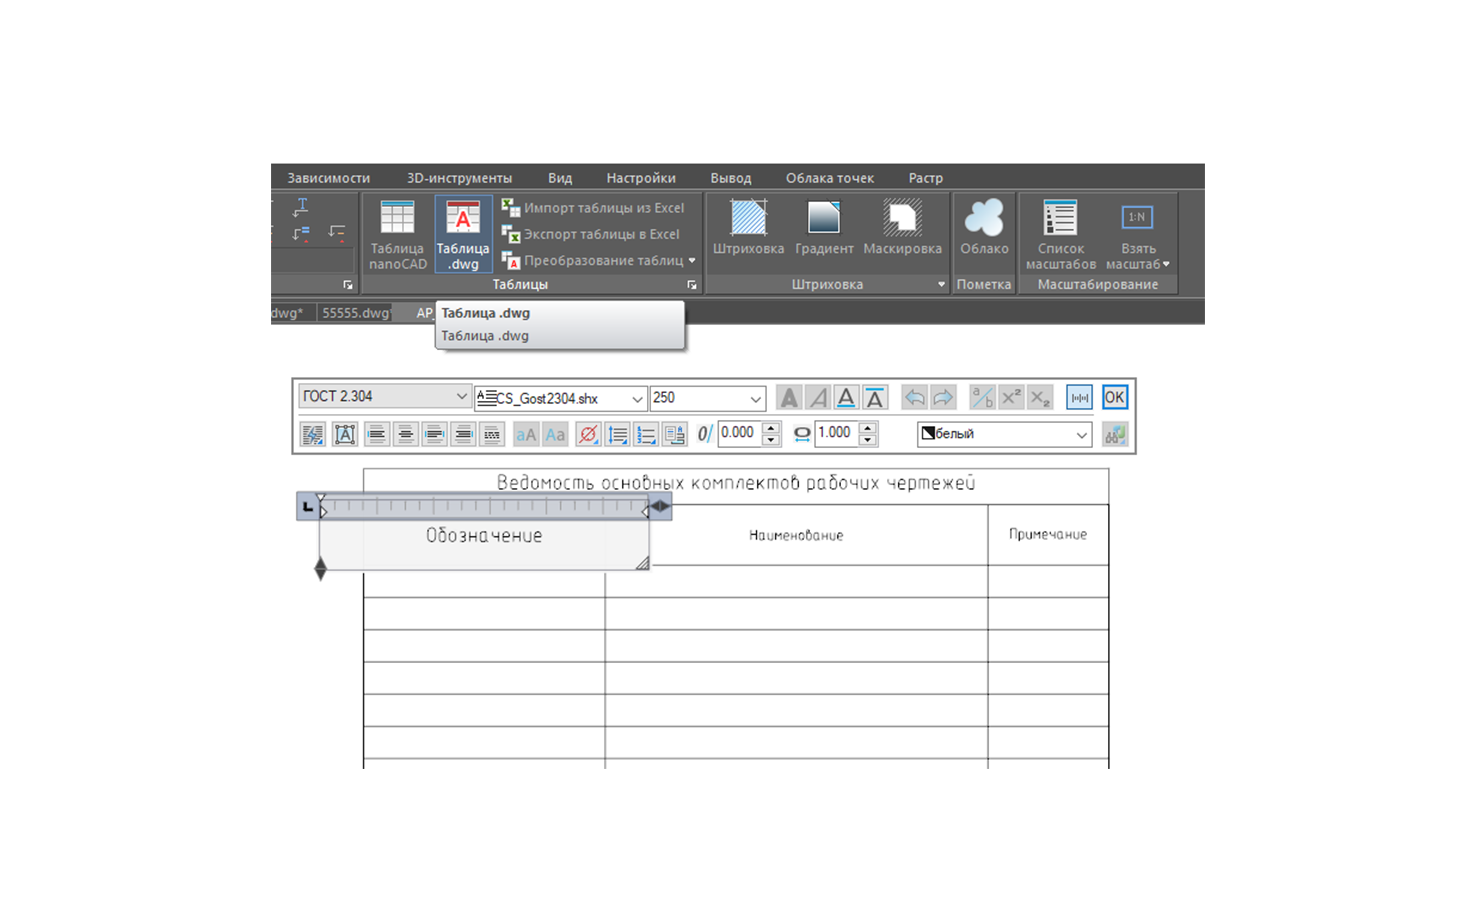Click the Таблица .dwg ribbon button

tap(463, 235)
